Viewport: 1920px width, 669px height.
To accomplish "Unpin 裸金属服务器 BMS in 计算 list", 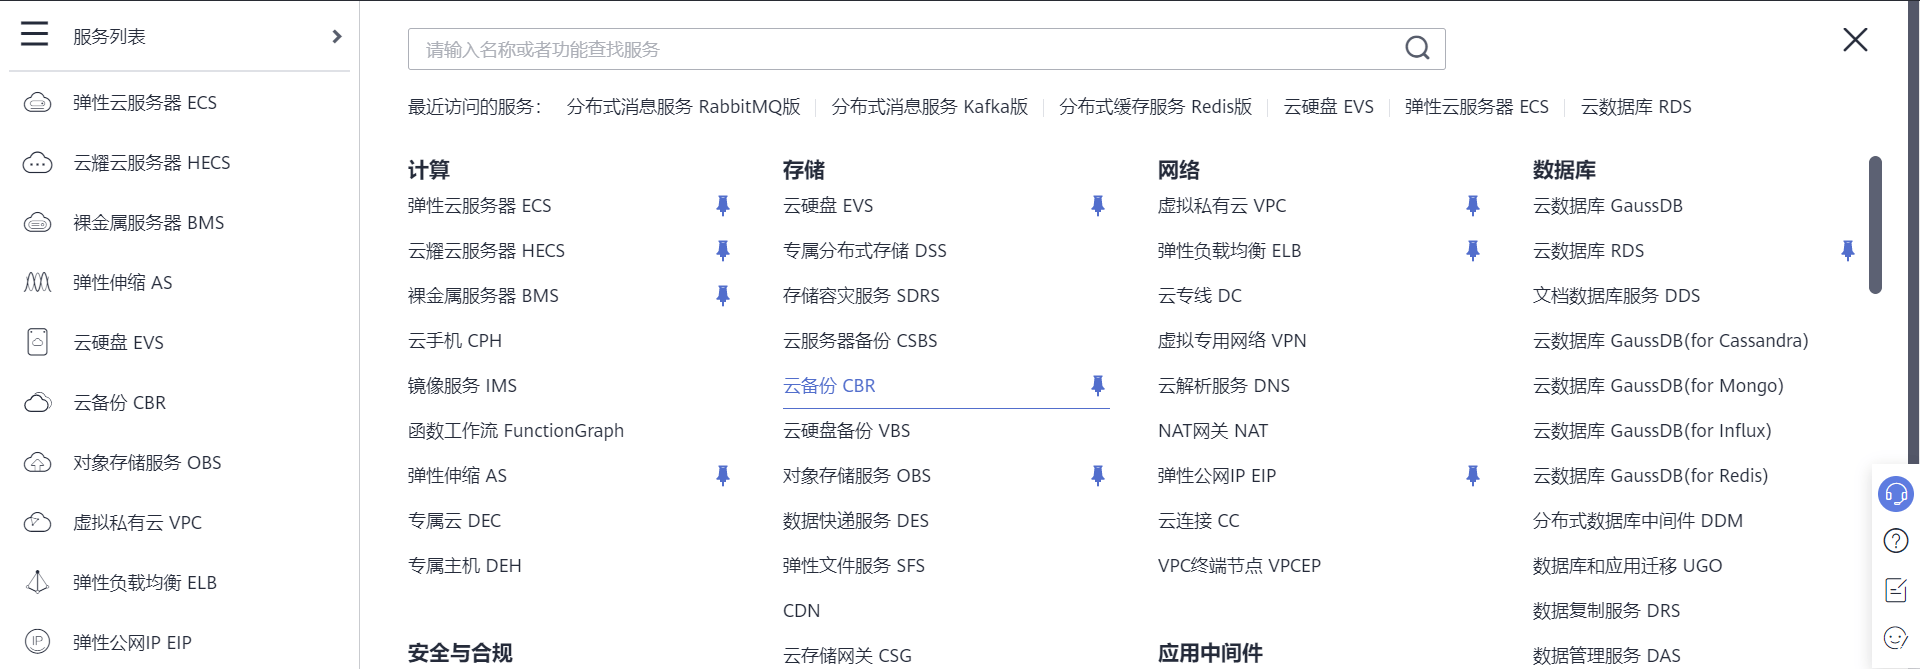I will (723, 295).
